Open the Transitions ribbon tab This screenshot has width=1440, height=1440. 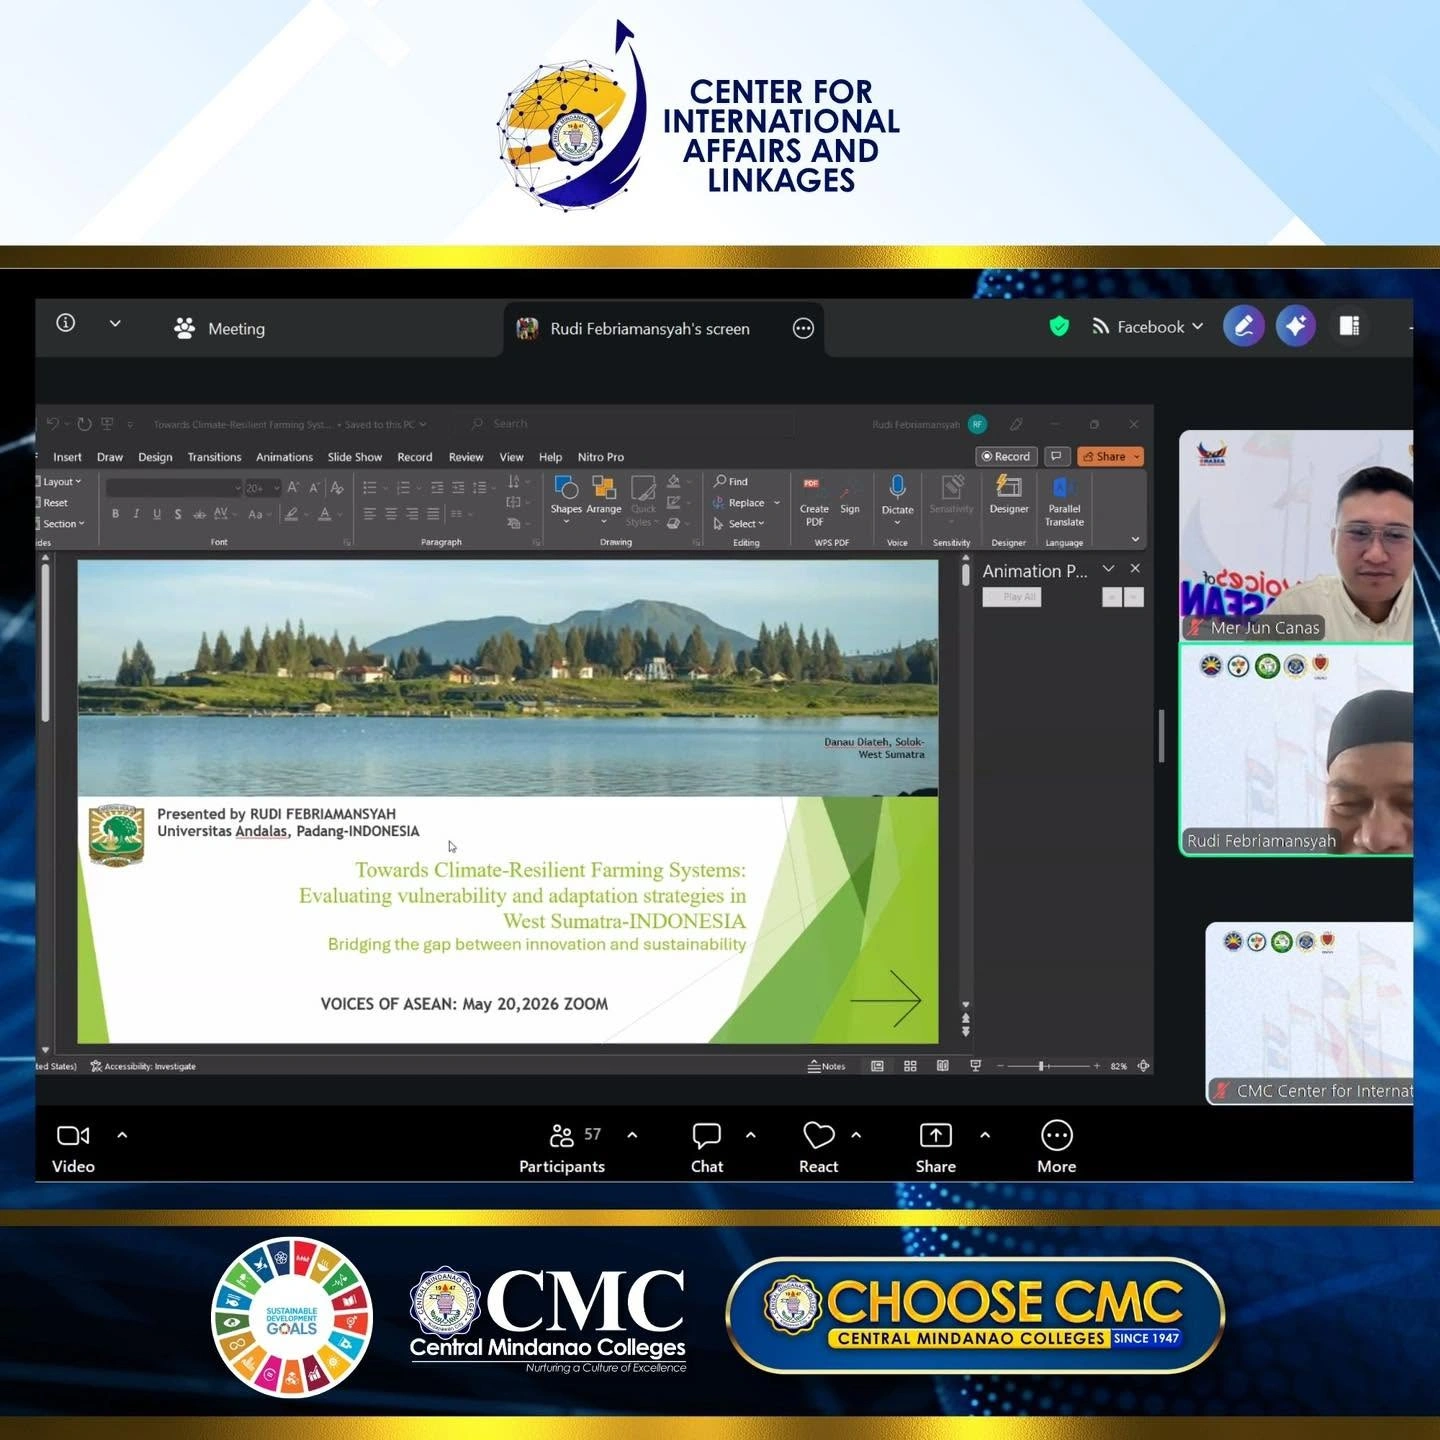click(214, 457)
